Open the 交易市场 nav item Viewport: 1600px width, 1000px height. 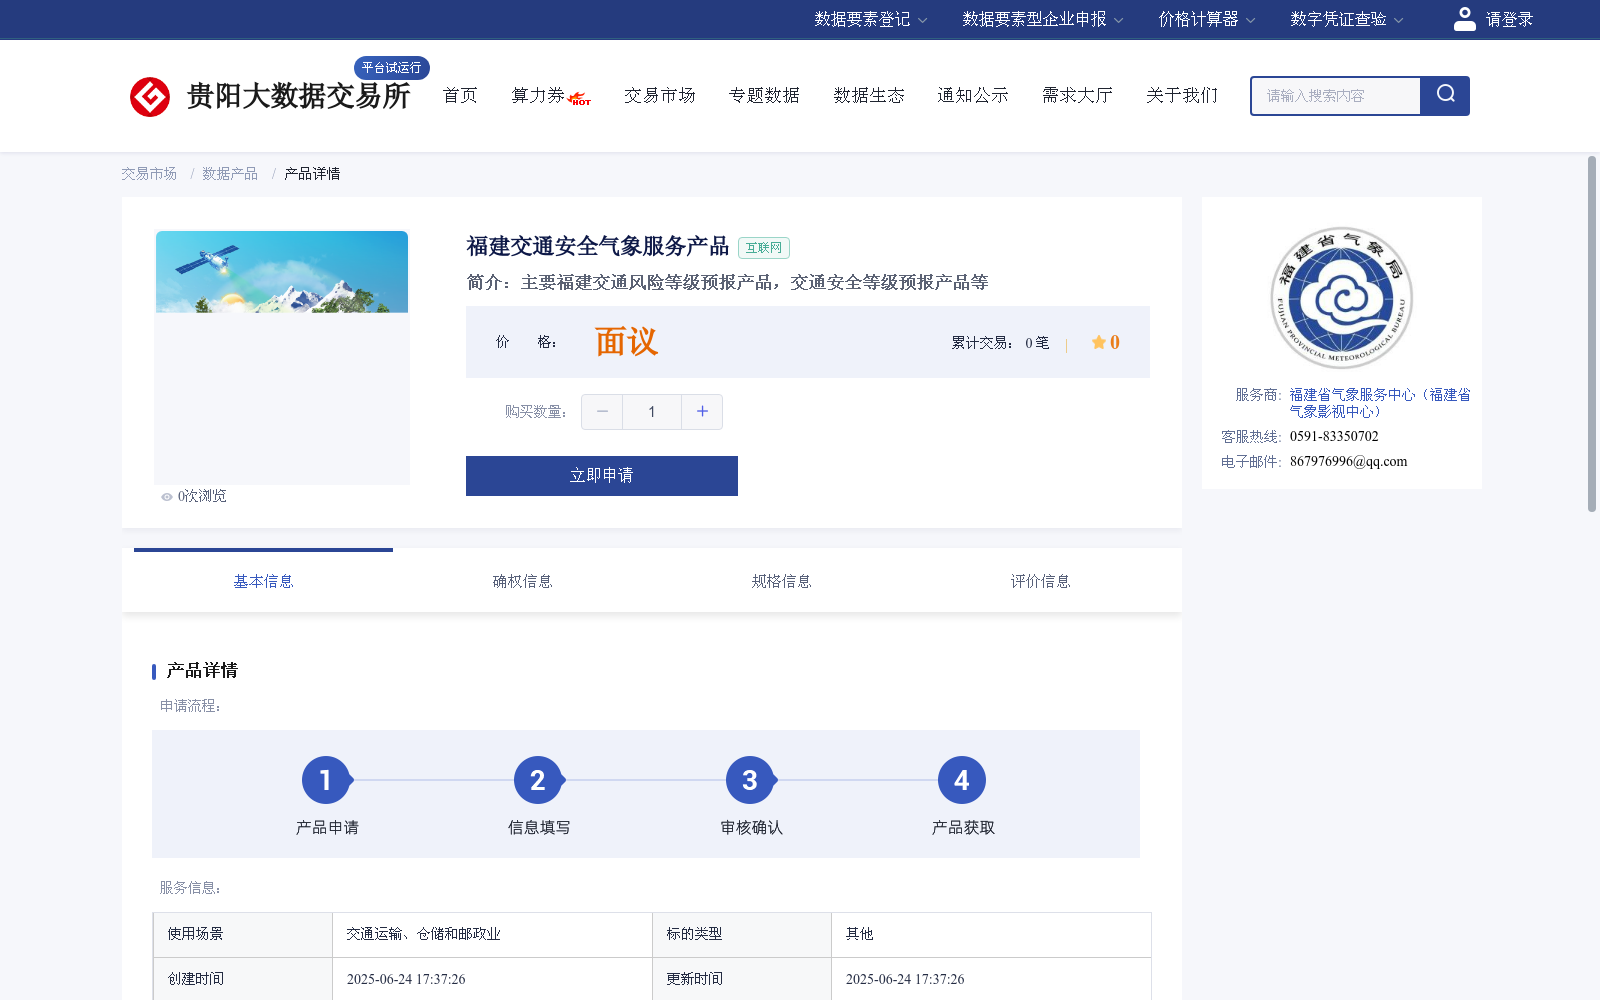(x=660, y=96)
